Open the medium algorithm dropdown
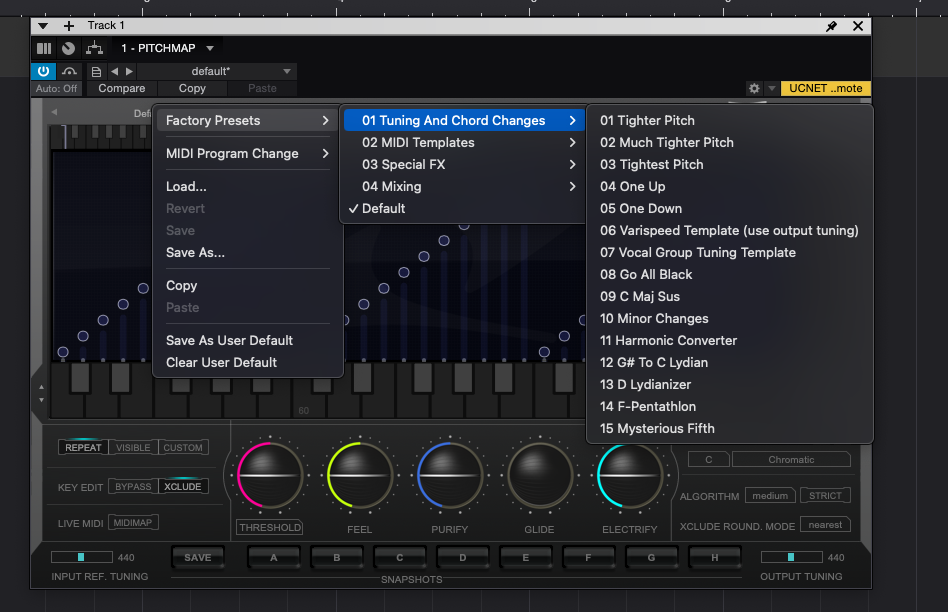 point(770,496)
